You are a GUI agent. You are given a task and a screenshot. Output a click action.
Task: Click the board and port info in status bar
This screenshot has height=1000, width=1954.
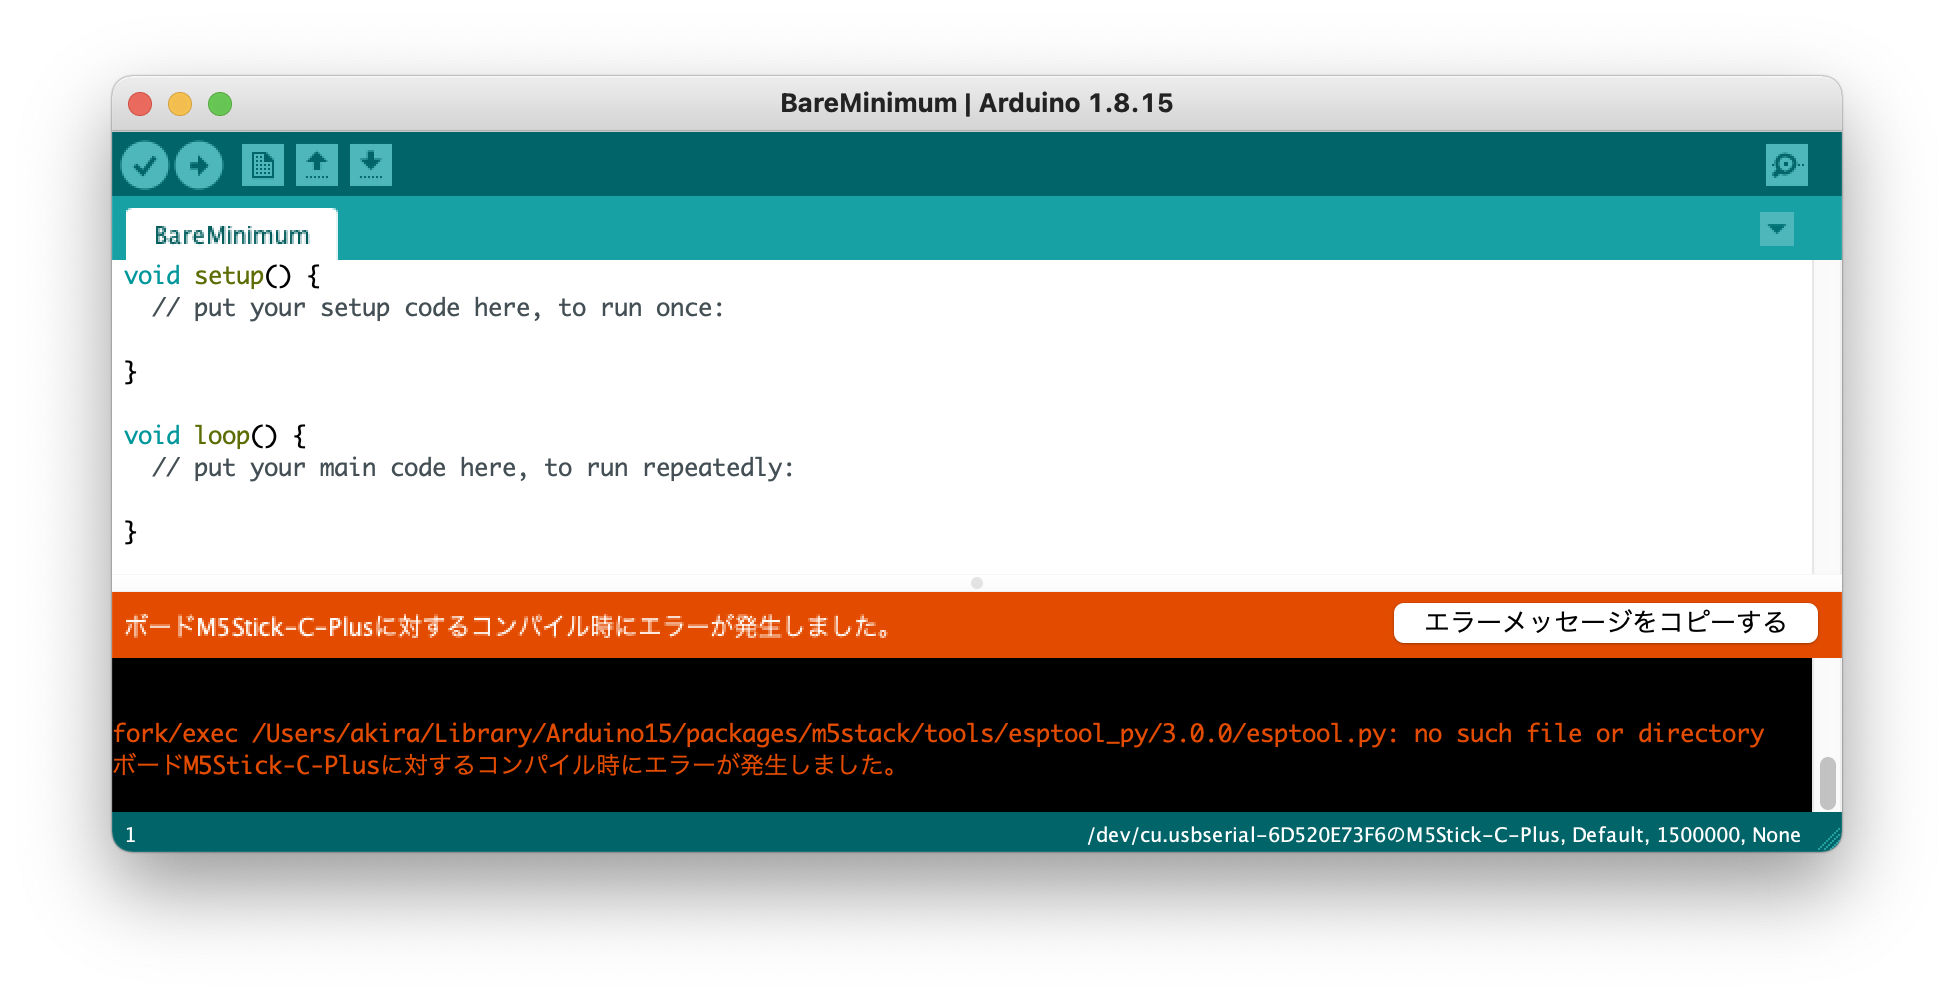point(1444,835)
